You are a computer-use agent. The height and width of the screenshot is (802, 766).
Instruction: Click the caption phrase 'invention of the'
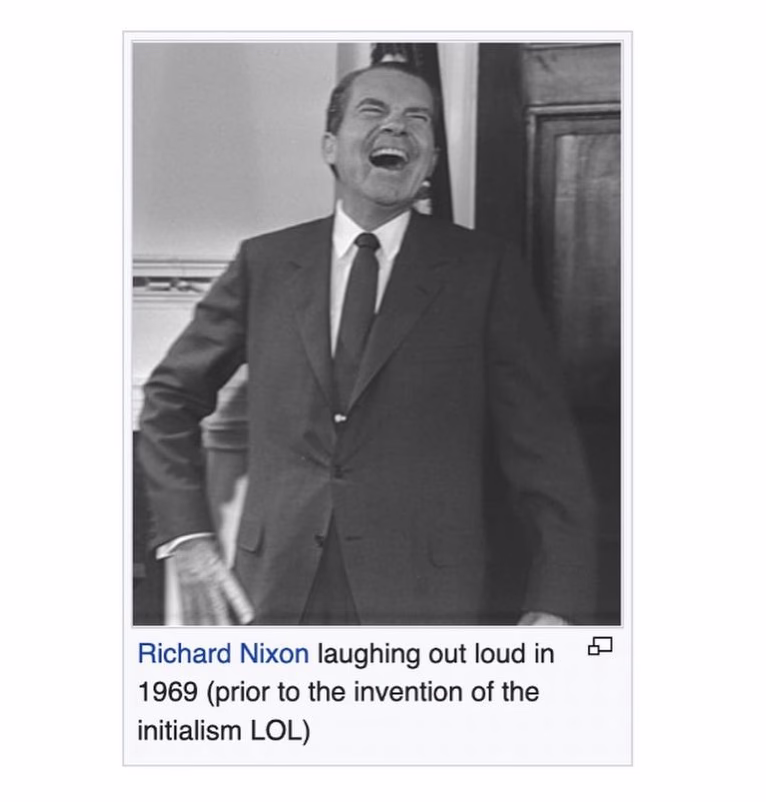[446, 692]
